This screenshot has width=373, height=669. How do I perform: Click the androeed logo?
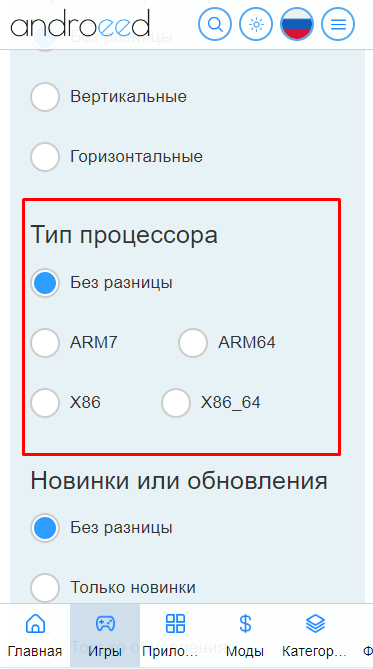(x=81, y=23)
